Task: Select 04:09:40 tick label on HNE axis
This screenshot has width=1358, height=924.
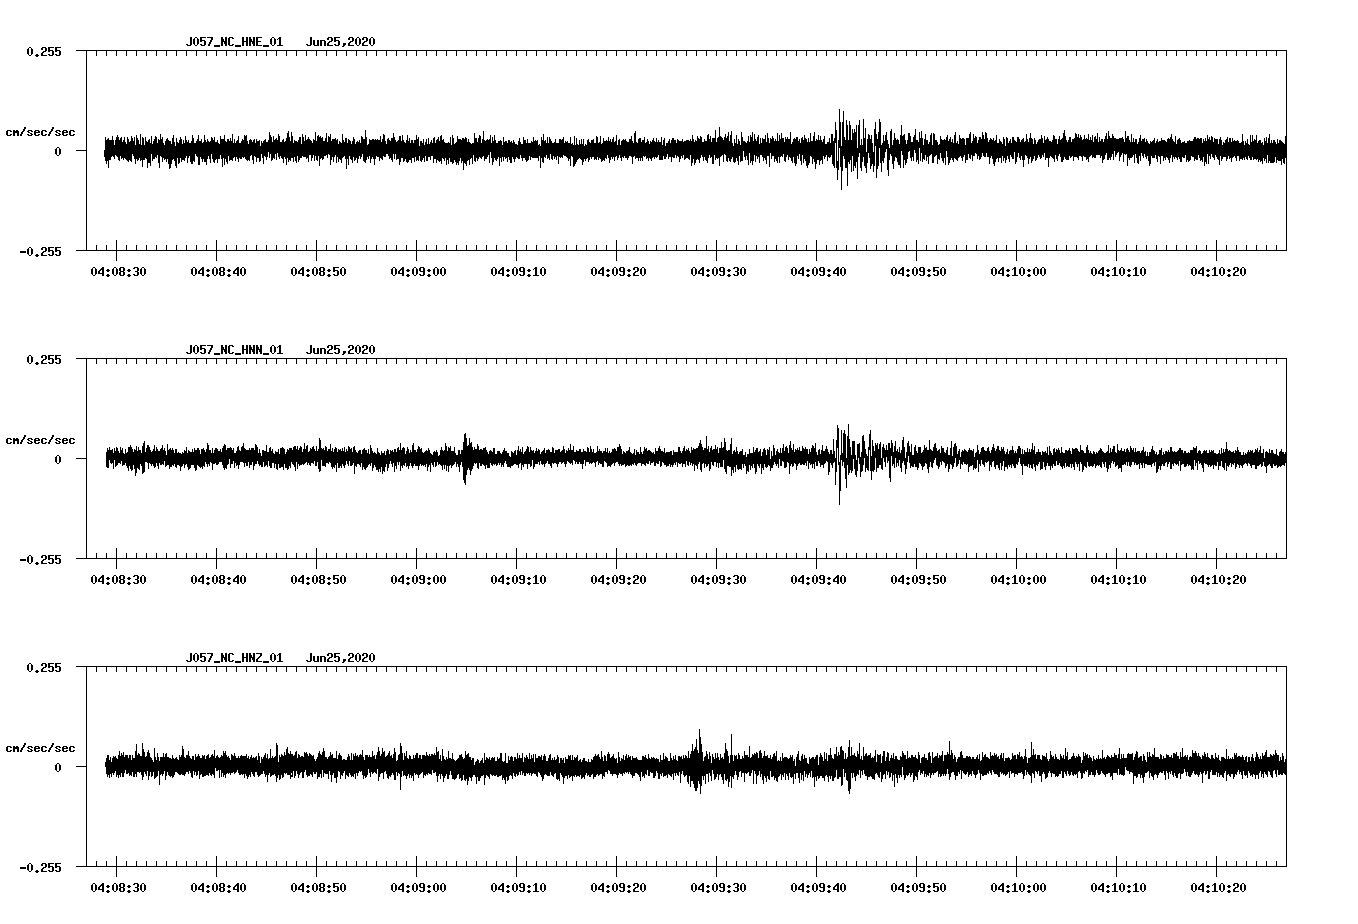Action: click(818, 271)
